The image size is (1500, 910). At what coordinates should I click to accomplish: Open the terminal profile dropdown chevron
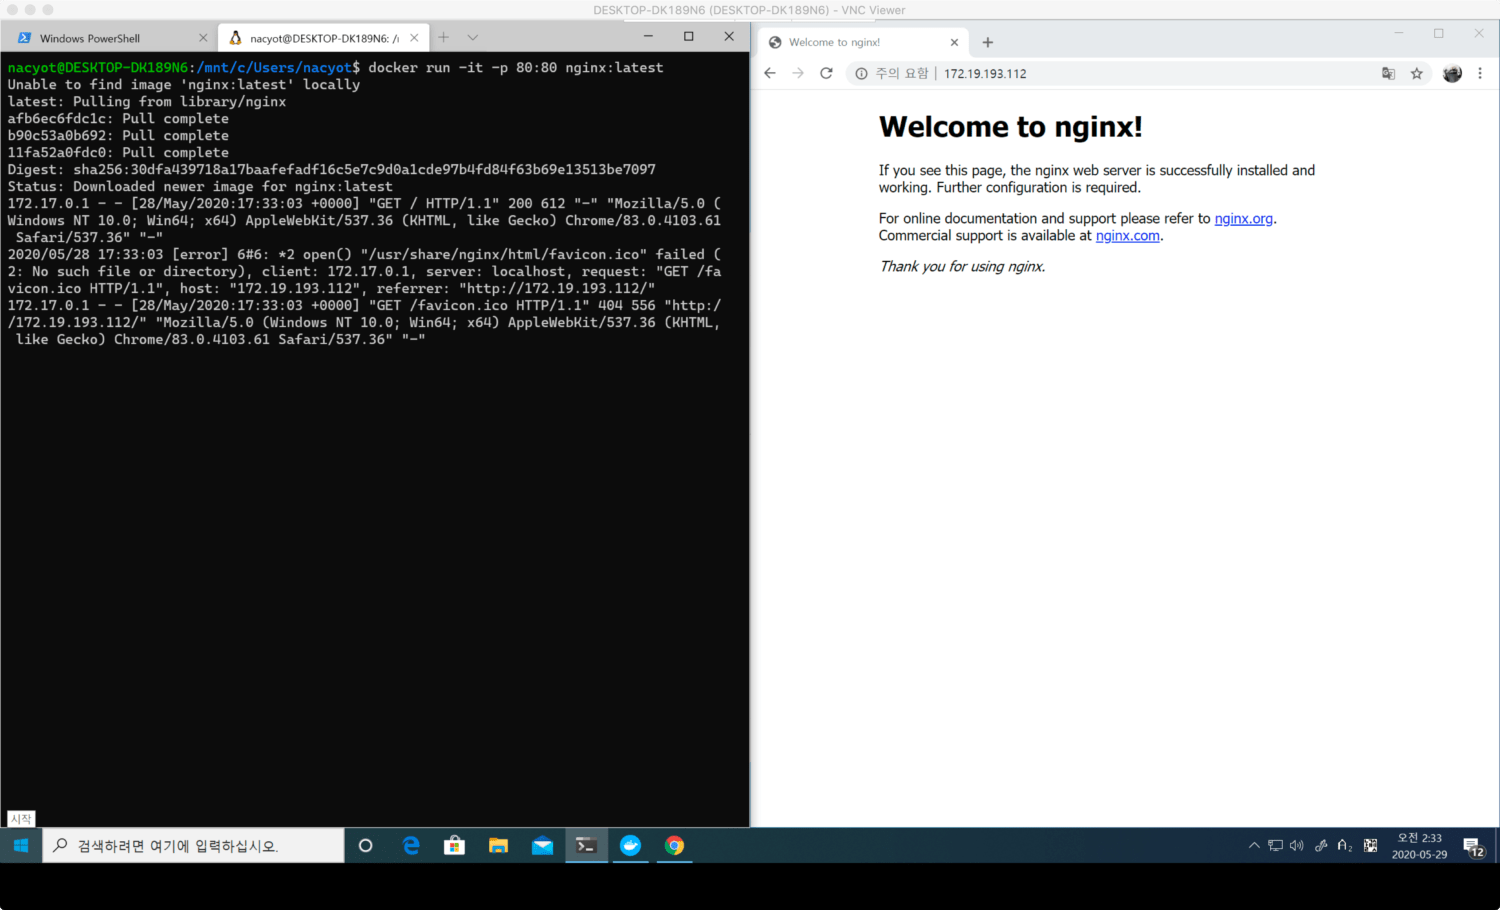[473, 37]
